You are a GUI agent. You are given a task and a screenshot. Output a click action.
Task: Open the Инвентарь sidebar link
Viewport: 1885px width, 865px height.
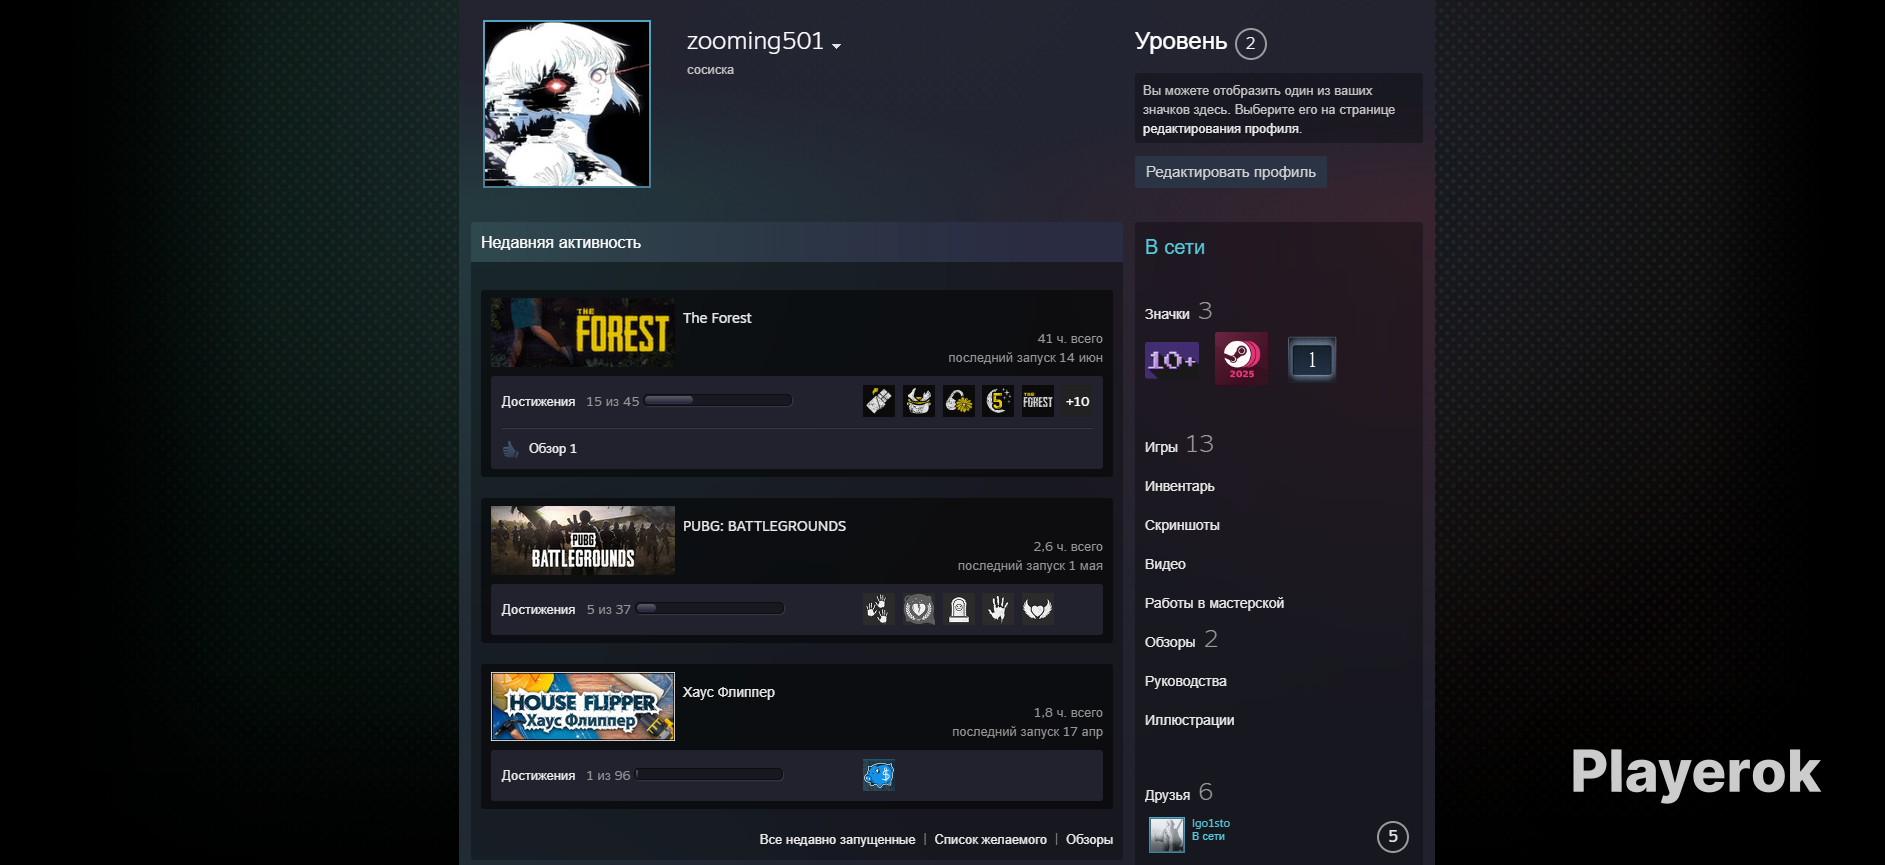(x=1180, y=486)
